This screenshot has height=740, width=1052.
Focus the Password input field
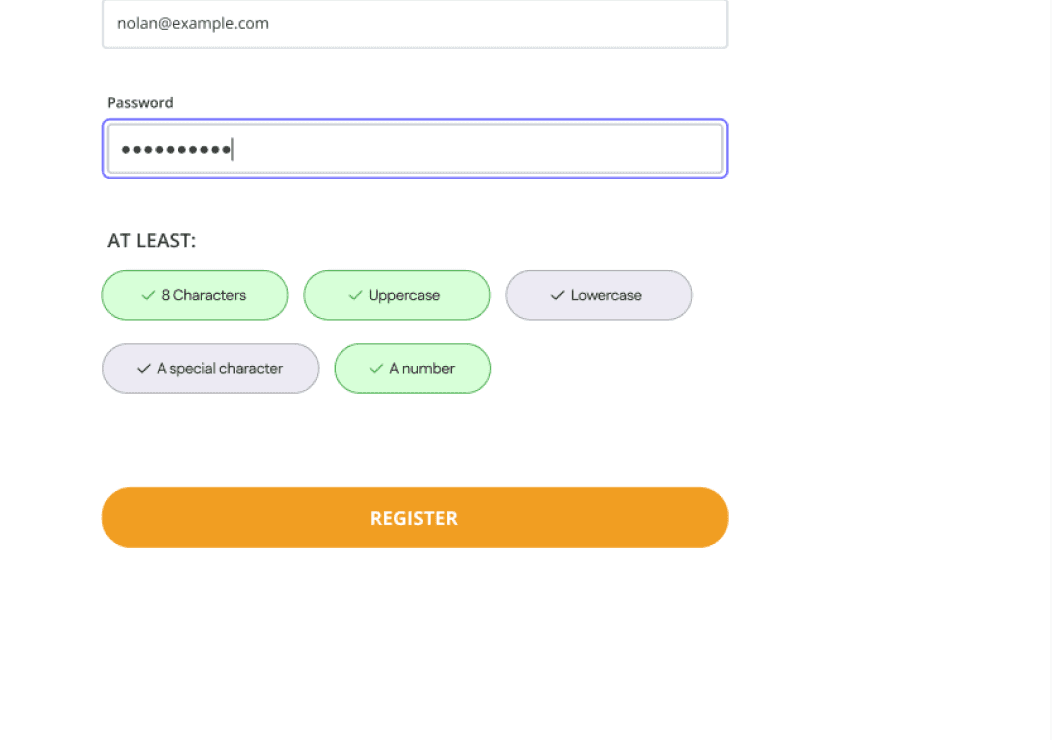415,149
